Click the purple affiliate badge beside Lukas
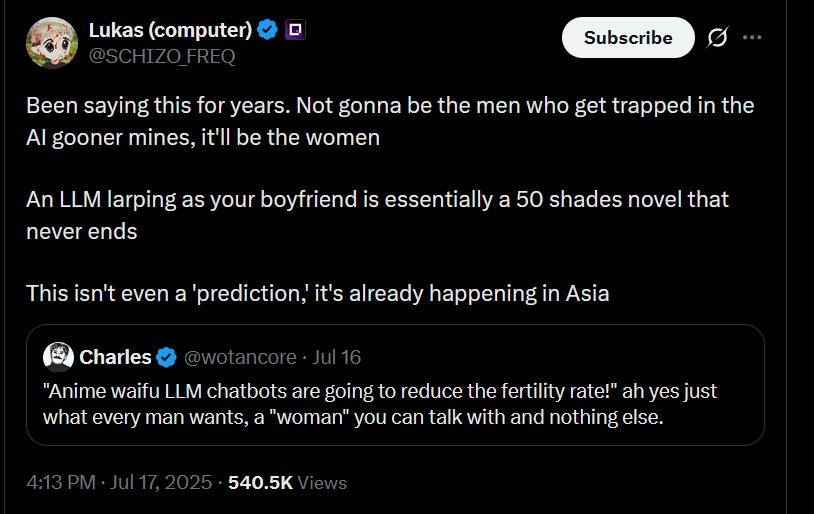The height and width of the screenshot is (514, 814). click(295, 30)
